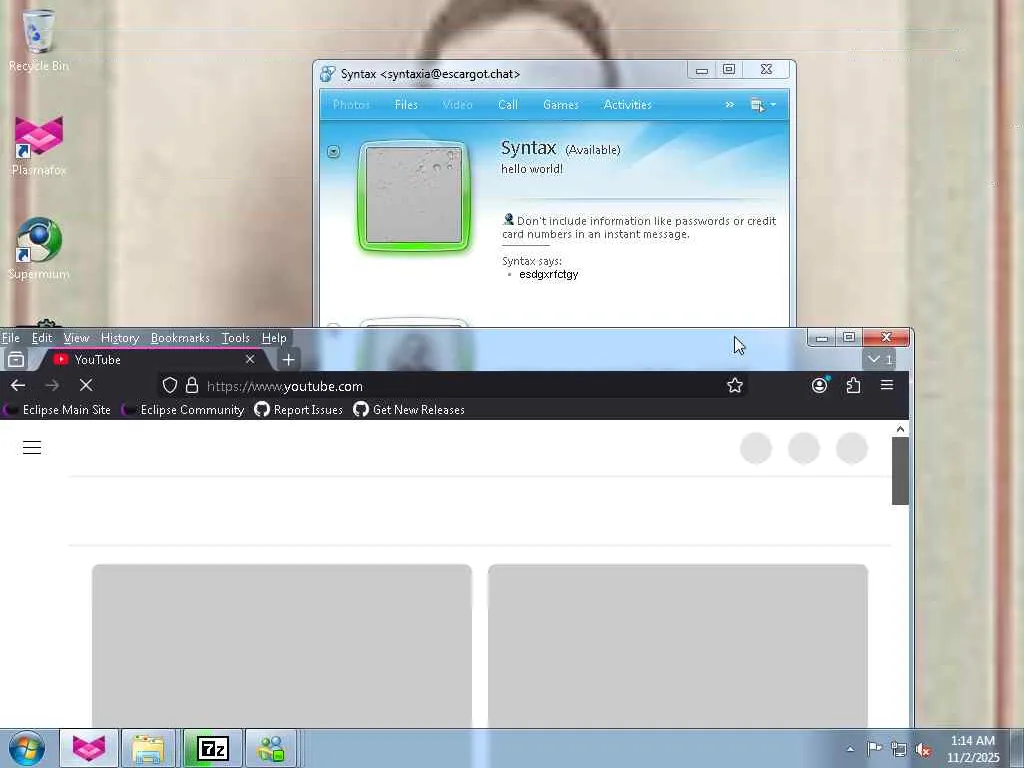Viewport: 1024px width, 768px height.
Task: Open a new browser tab
Action: (288, 359)
